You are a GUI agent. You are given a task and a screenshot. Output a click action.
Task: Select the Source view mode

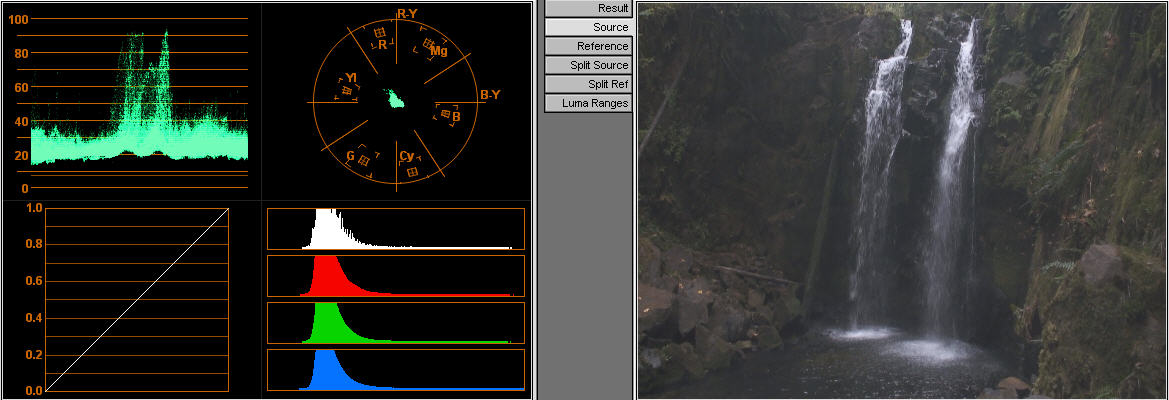tap(589, 27)
